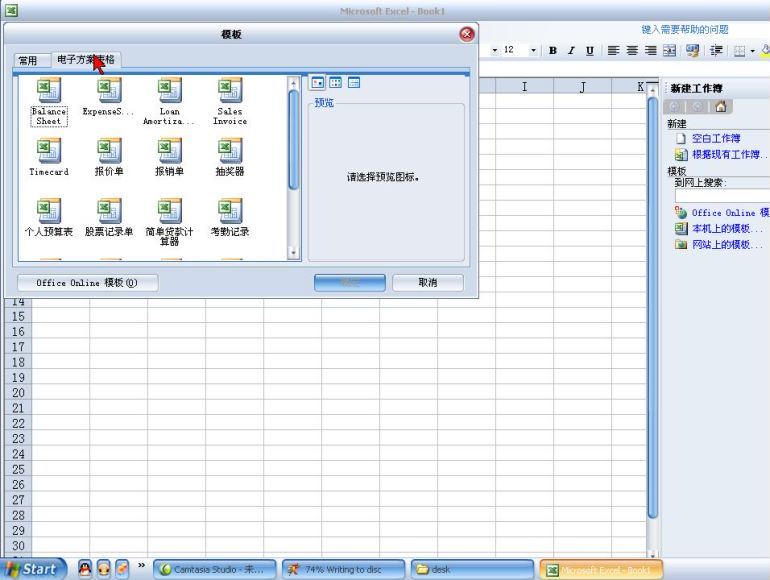Toggle underline formatting
Screen dimensions: 770x580
pos(590,51)
